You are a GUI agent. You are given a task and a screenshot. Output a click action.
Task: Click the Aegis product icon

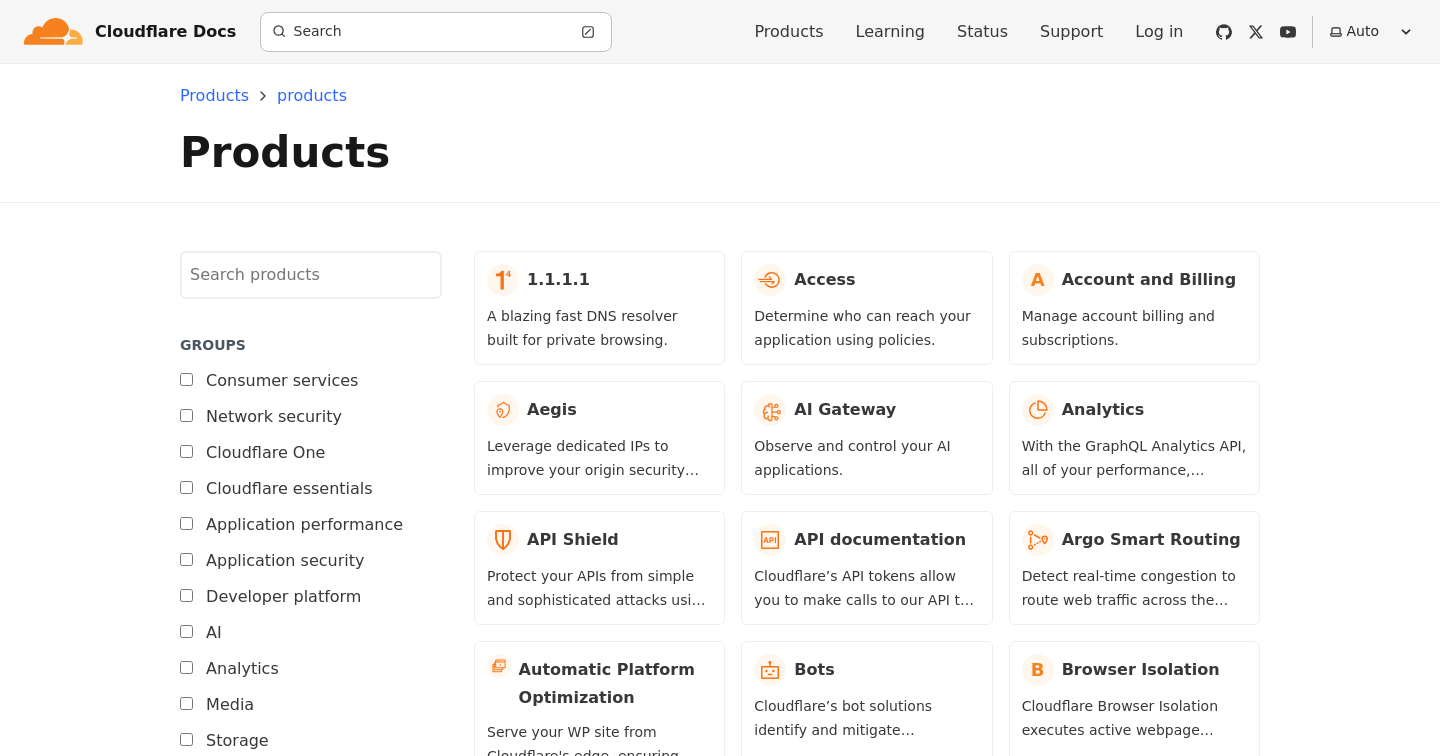(x=503, y=410)
